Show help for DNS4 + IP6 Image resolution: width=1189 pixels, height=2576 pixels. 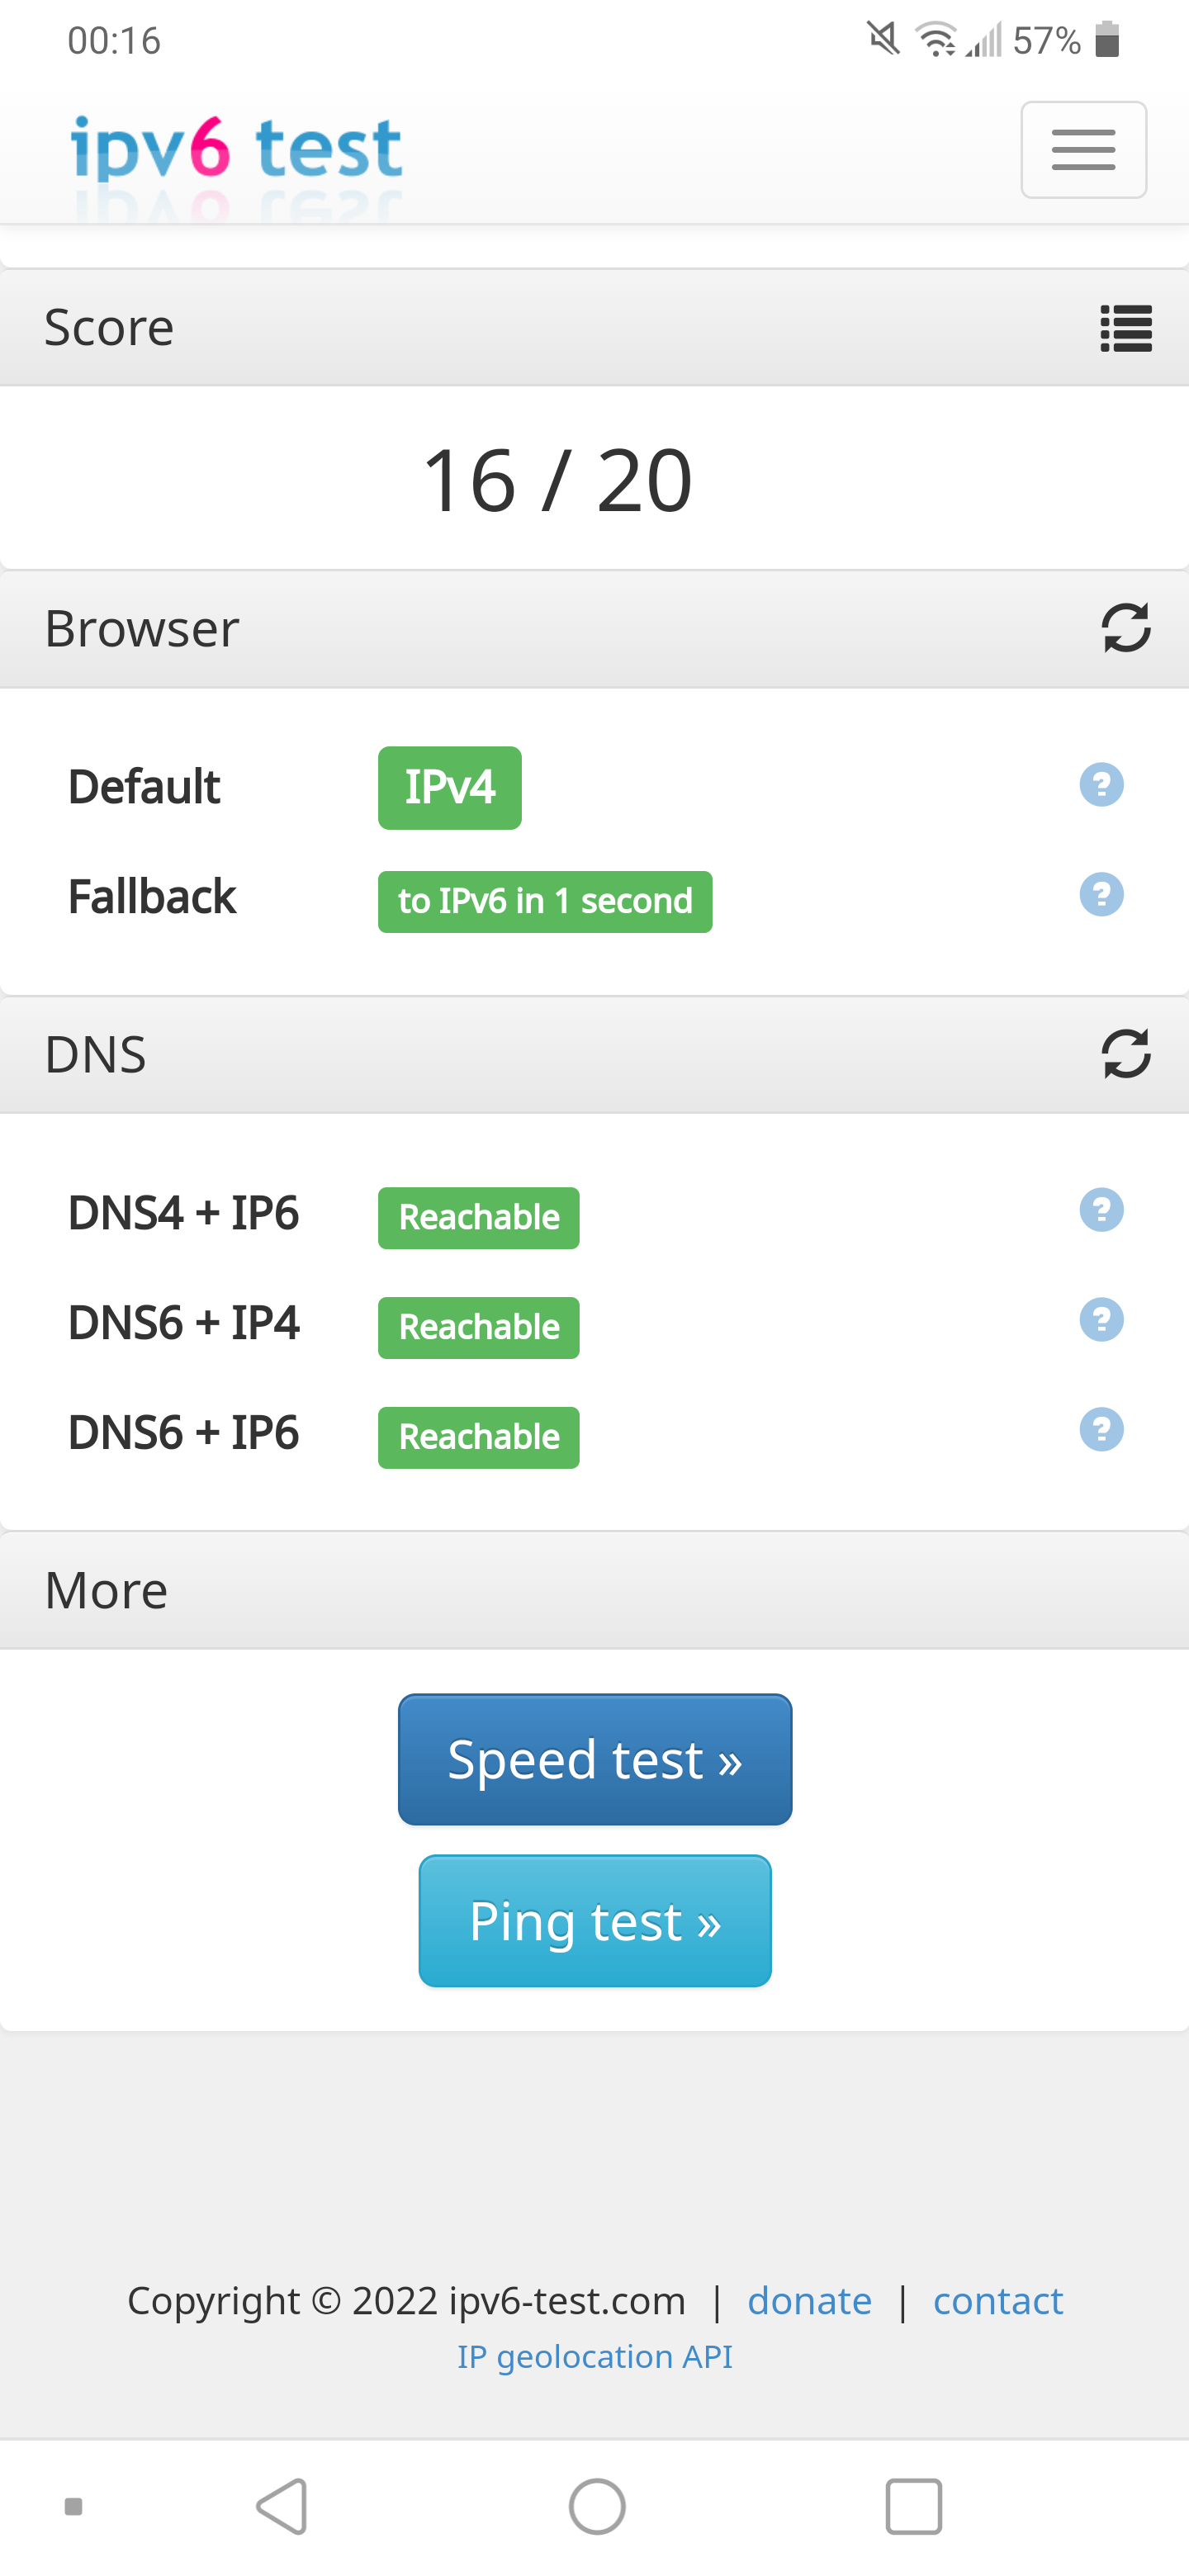(x=1102, y=1210)
